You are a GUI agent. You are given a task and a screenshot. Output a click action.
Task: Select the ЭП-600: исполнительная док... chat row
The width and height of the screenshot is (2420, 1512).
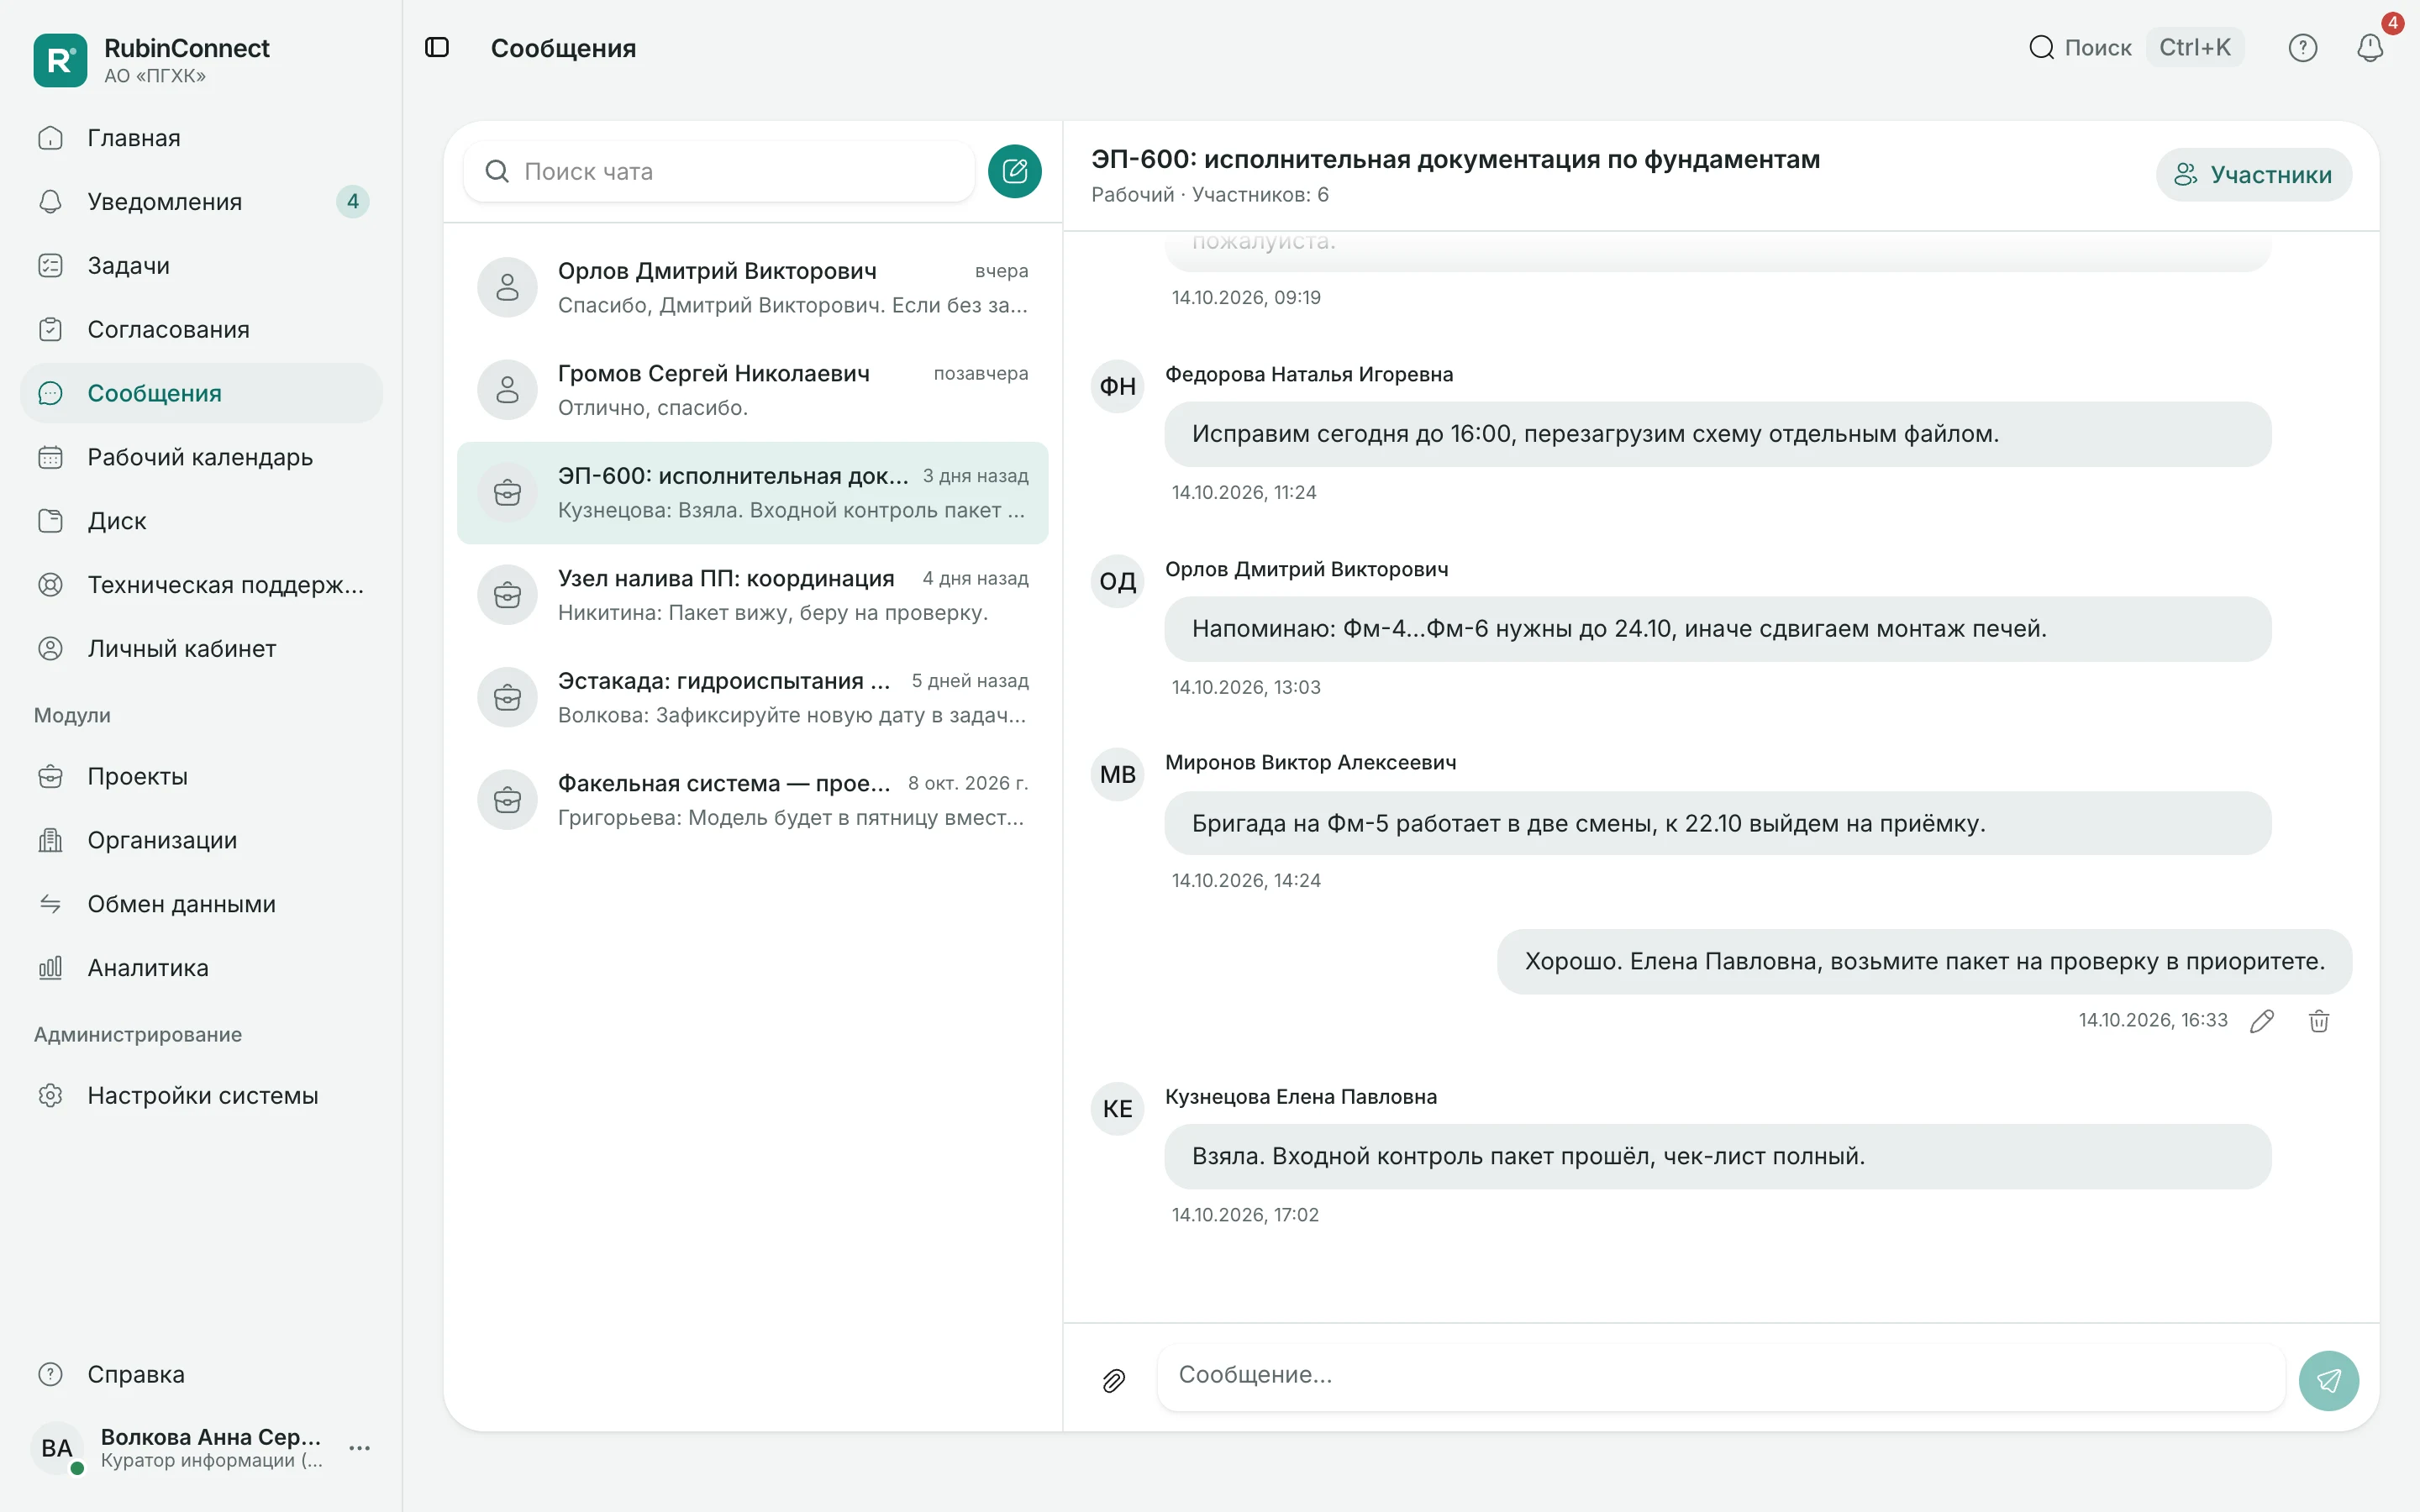point(752,493)
